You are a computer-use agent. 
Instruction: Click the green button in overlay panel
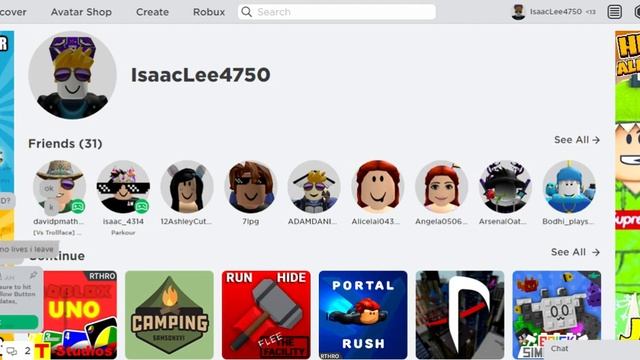19,322
